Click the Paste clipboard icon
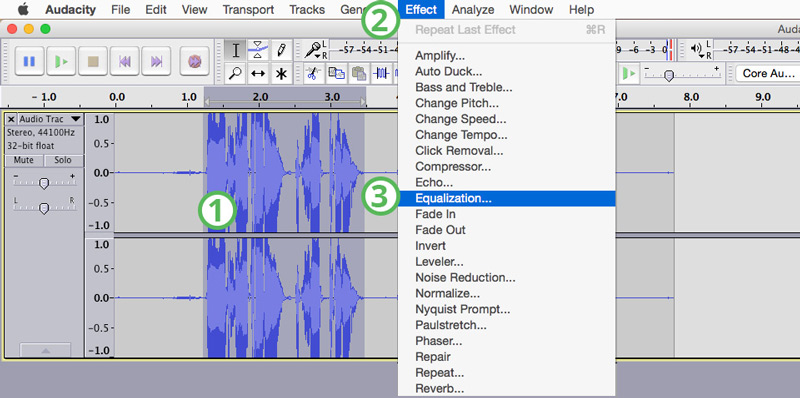This screenshot has height=398, width=800. pyautogui.click(x=359, y=73)
